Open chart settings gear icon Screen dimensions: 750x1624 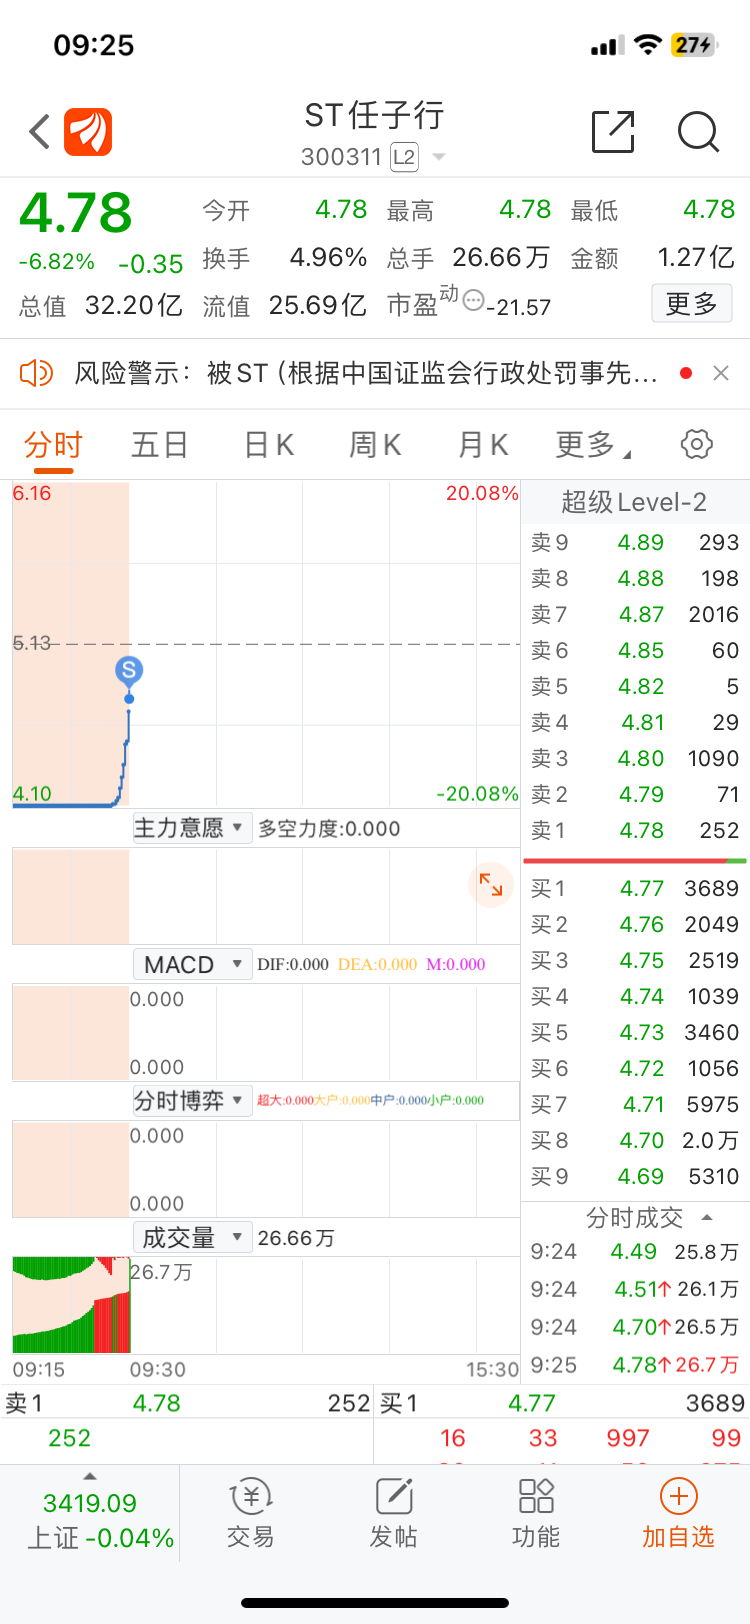coord(696,444)
